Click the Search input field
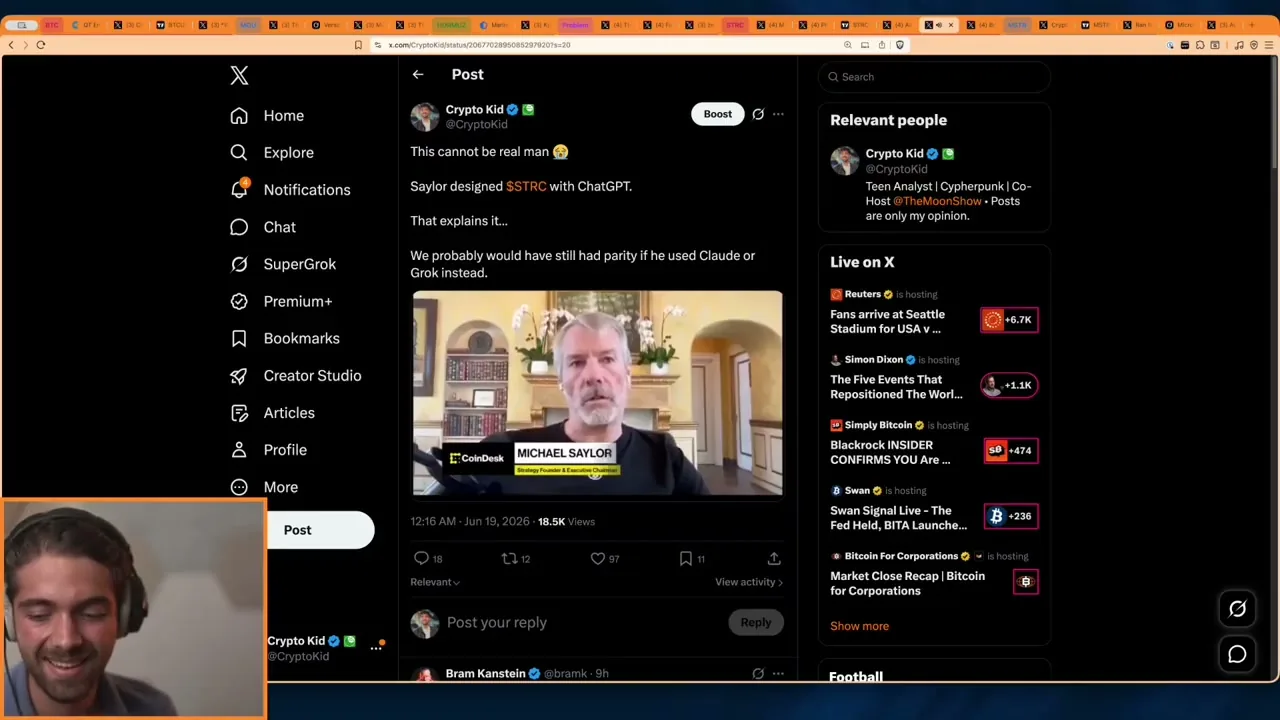Image resolution: width=1280 pixels, height=720 pixels. pos(934,77)
